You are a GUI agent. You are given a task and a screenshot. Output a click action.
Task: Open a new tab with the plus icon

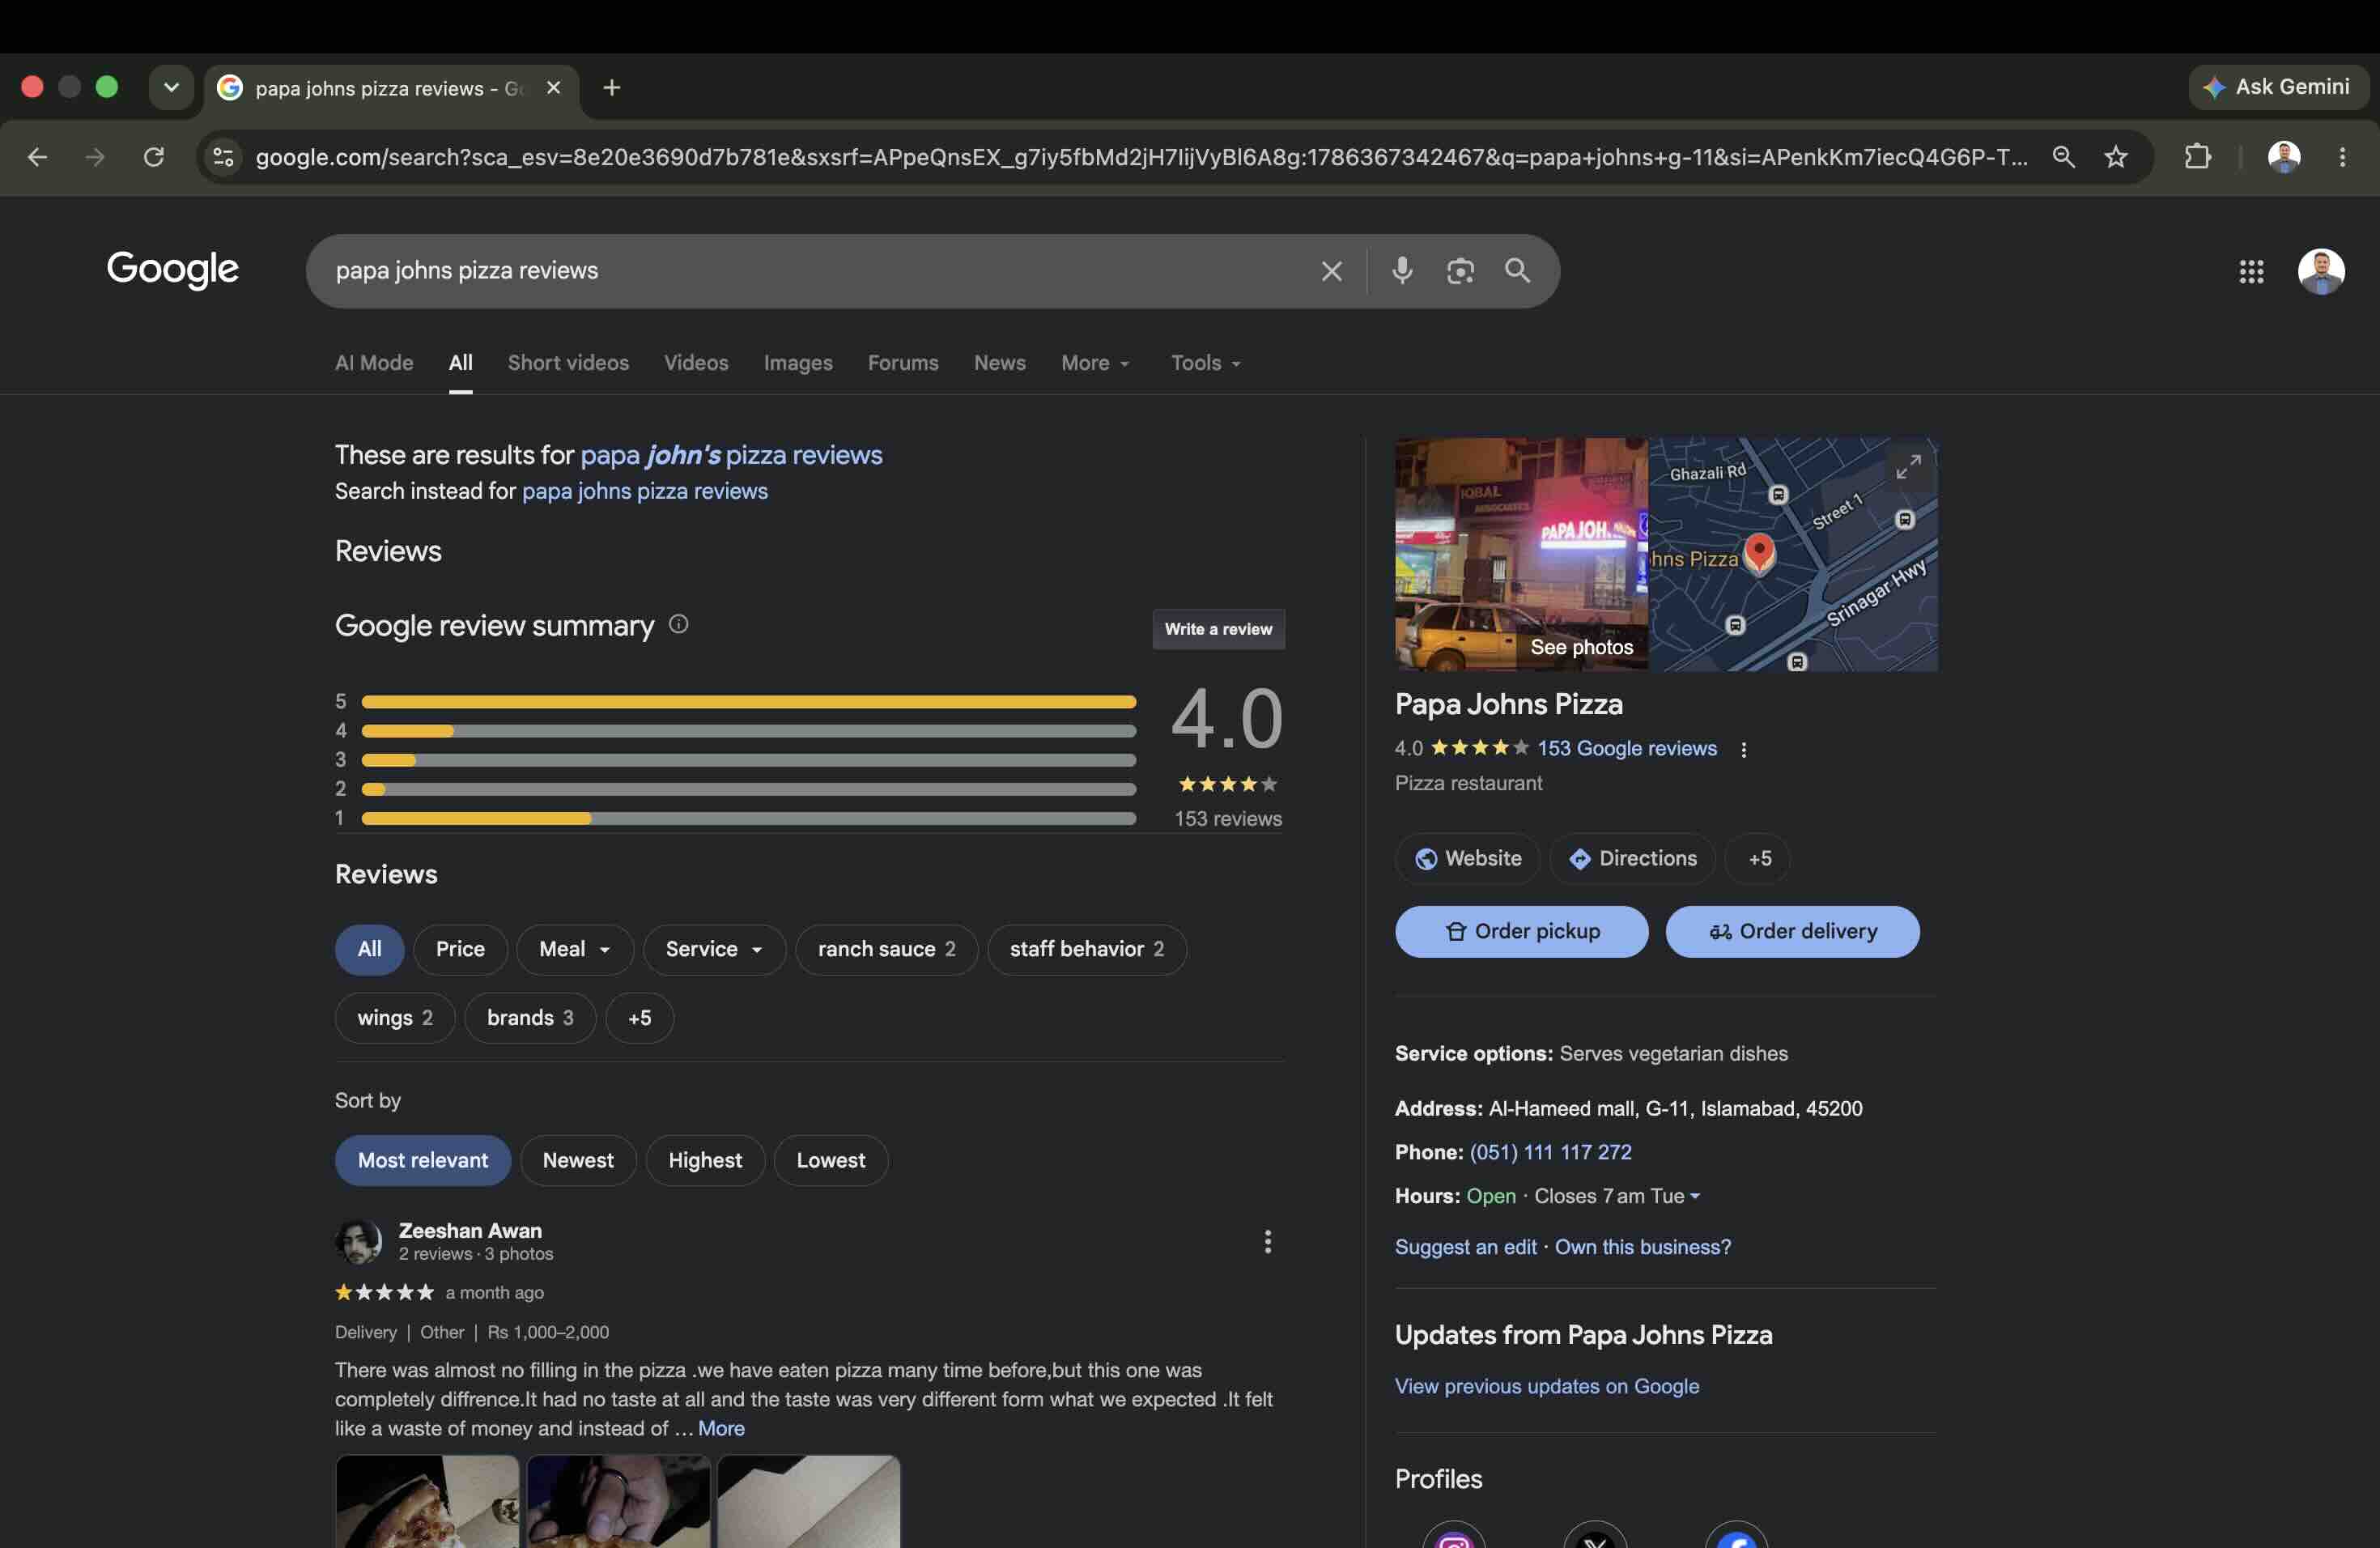coord(612,88)
